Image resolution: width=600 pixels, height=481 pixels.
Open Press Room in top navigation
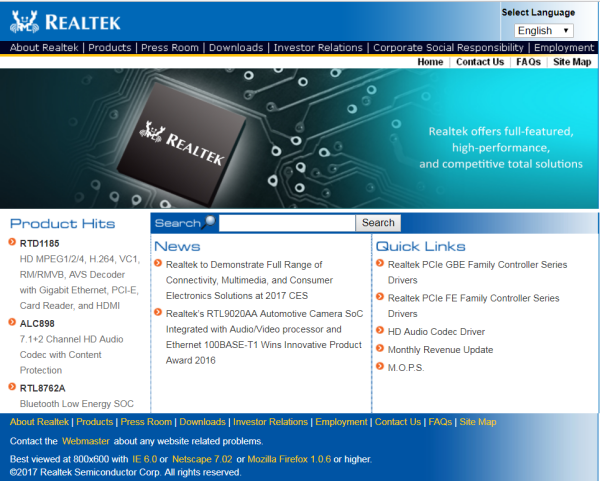coord(170,47)
